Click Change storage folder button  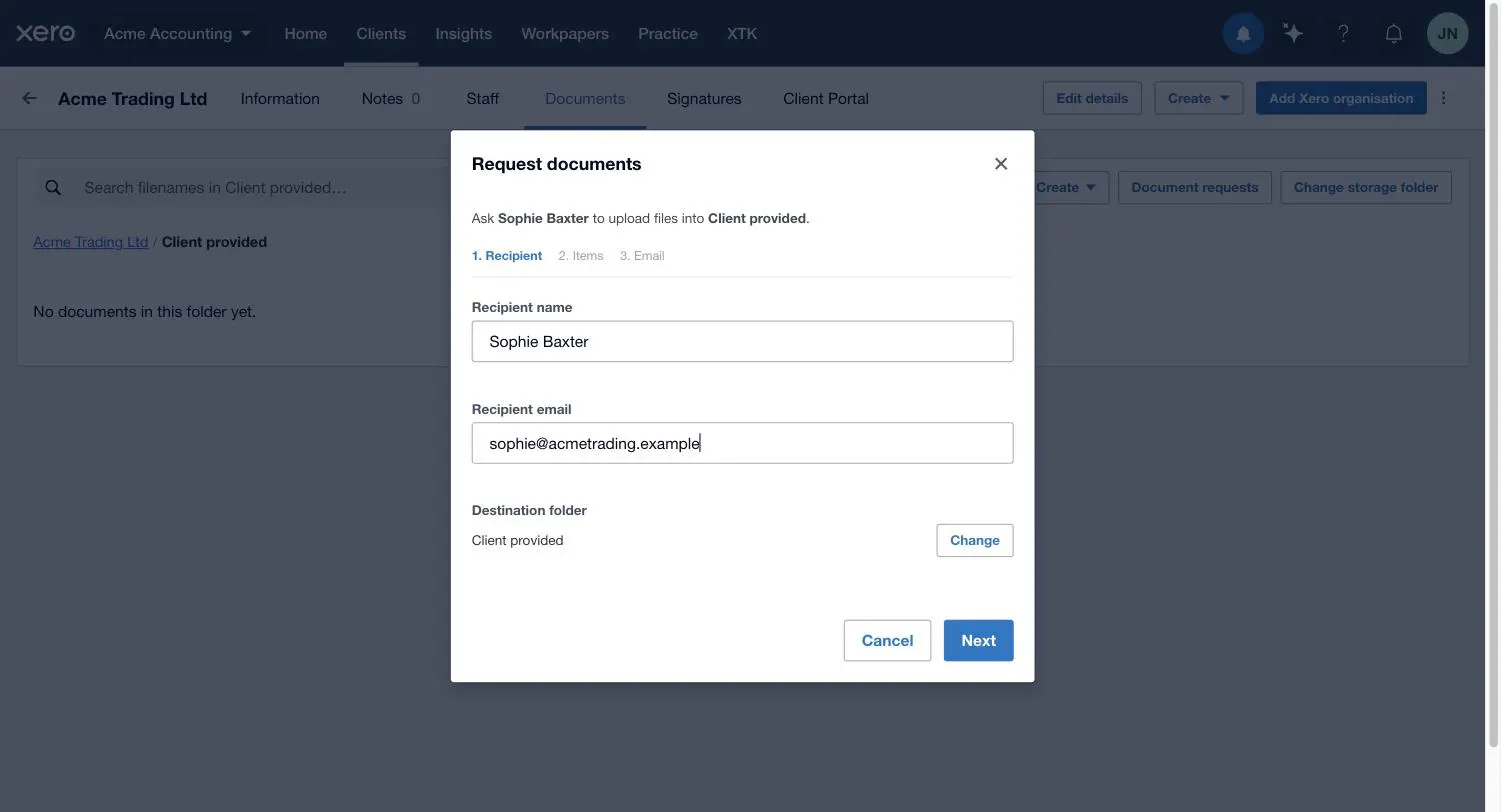point(1366,187)
